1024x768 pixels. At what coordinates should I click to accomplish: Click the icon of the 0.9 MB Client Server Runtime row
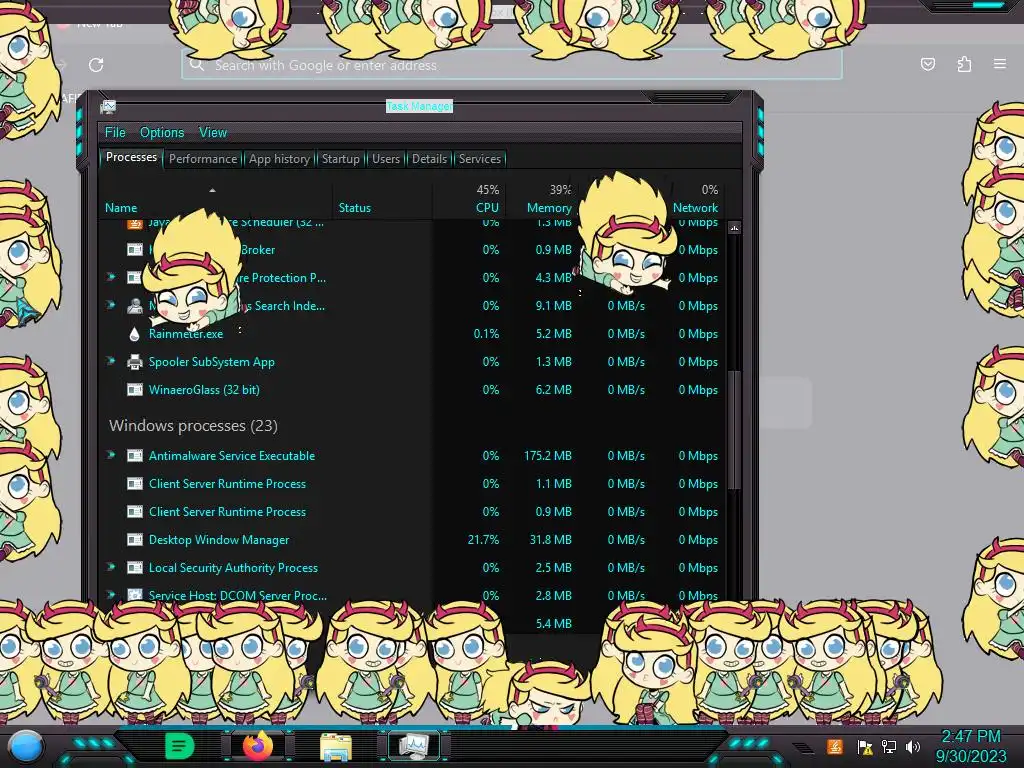pyautogui.click(x=135, y=512)
